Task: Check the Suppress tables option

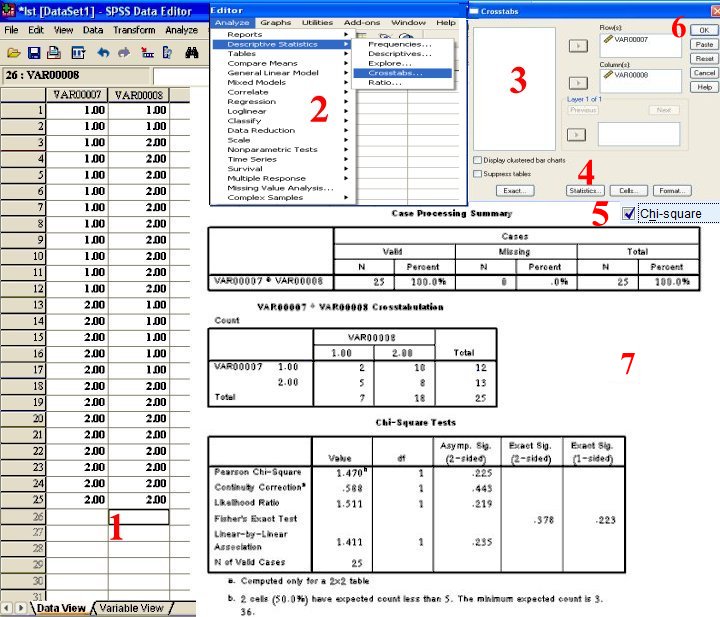Action: (477, 173)
